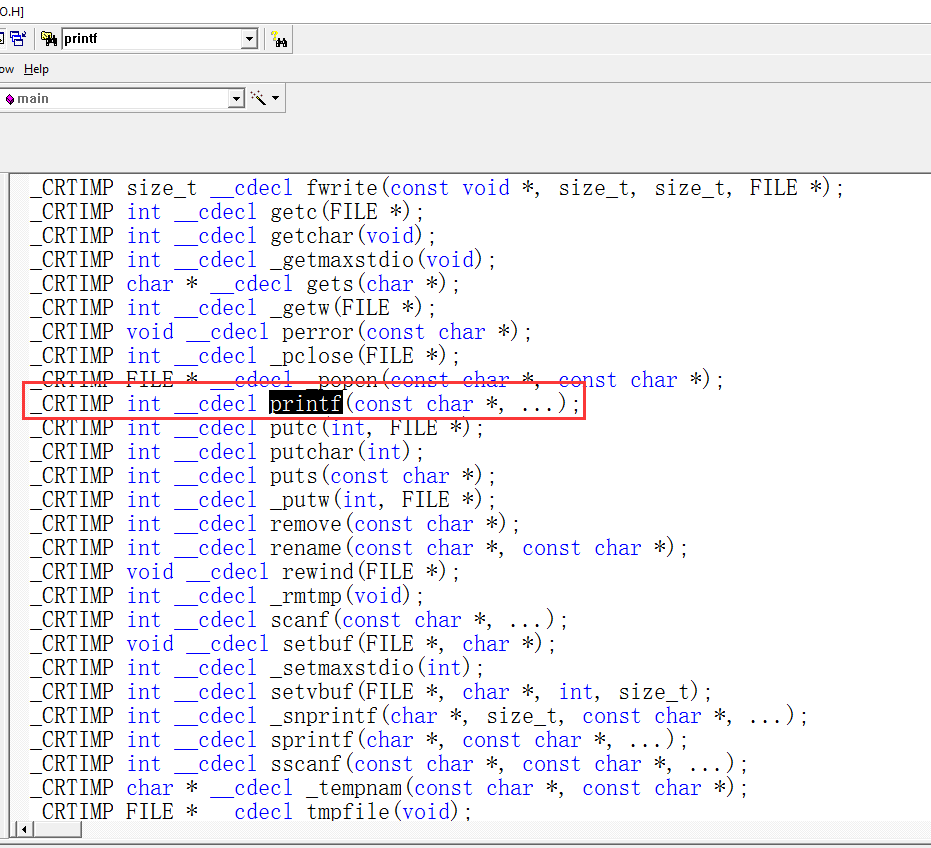Viewport: 931px width, 848px height.
Task: Open the WizardBar actions wand icon
Action: [258, 98]
